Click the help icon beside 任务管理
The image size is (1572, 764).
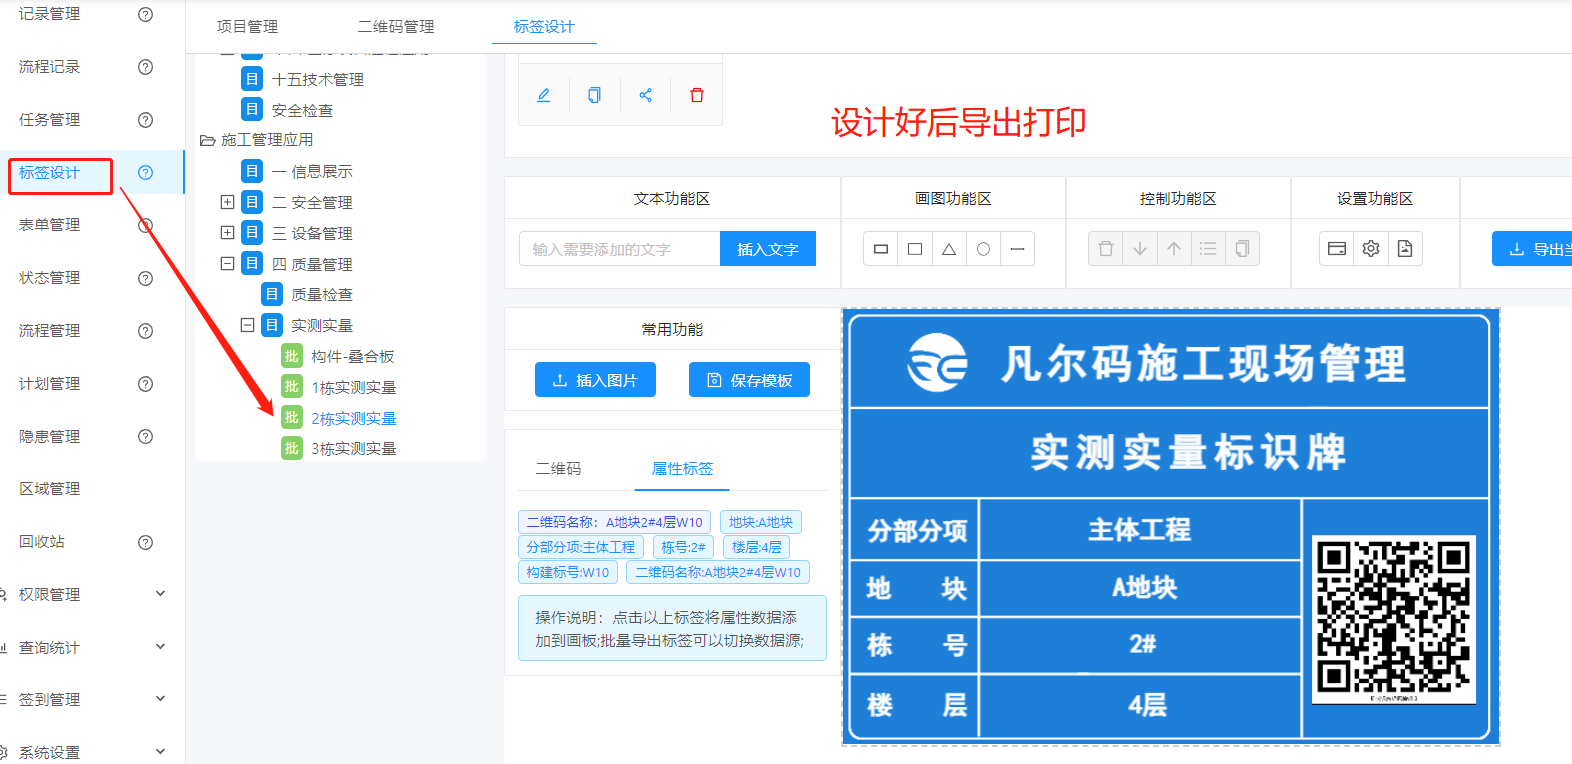(145, 120)
